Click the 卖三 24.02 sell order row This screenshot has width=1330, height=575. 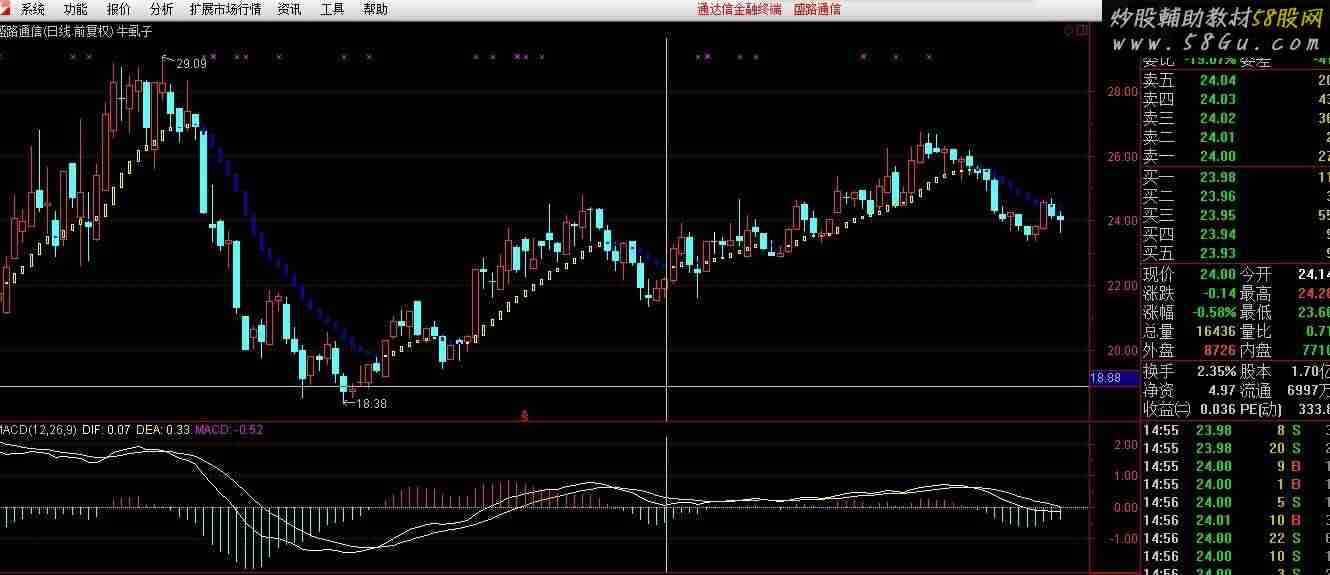(1236, 118)
